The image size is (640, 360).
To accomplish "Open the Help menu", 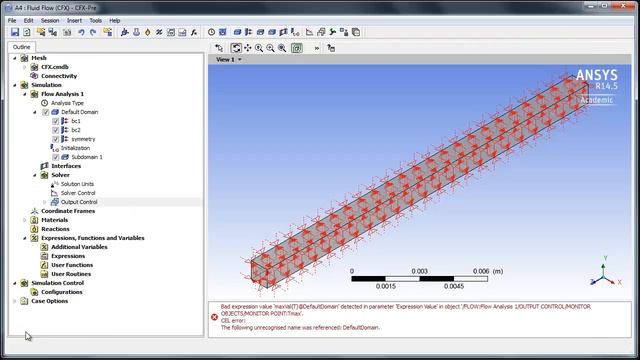I will click(115, 20).
